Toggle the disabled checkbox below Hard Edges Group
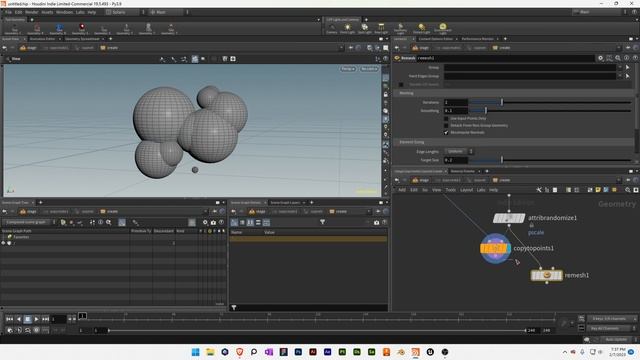Screen dimensions: 640x360 click(401, 84)
